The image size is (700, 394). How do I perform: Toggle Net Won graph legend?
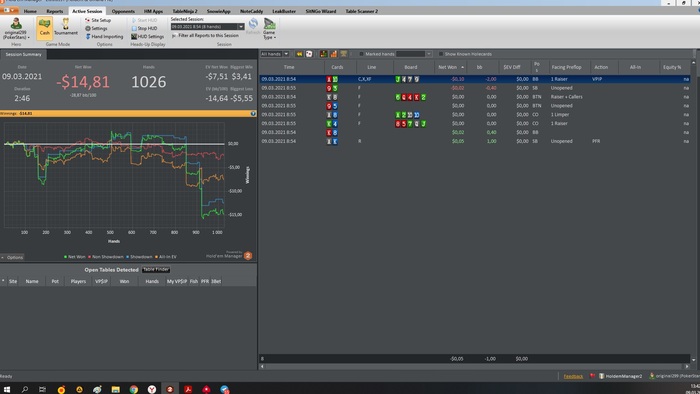(x=75, y=257)
